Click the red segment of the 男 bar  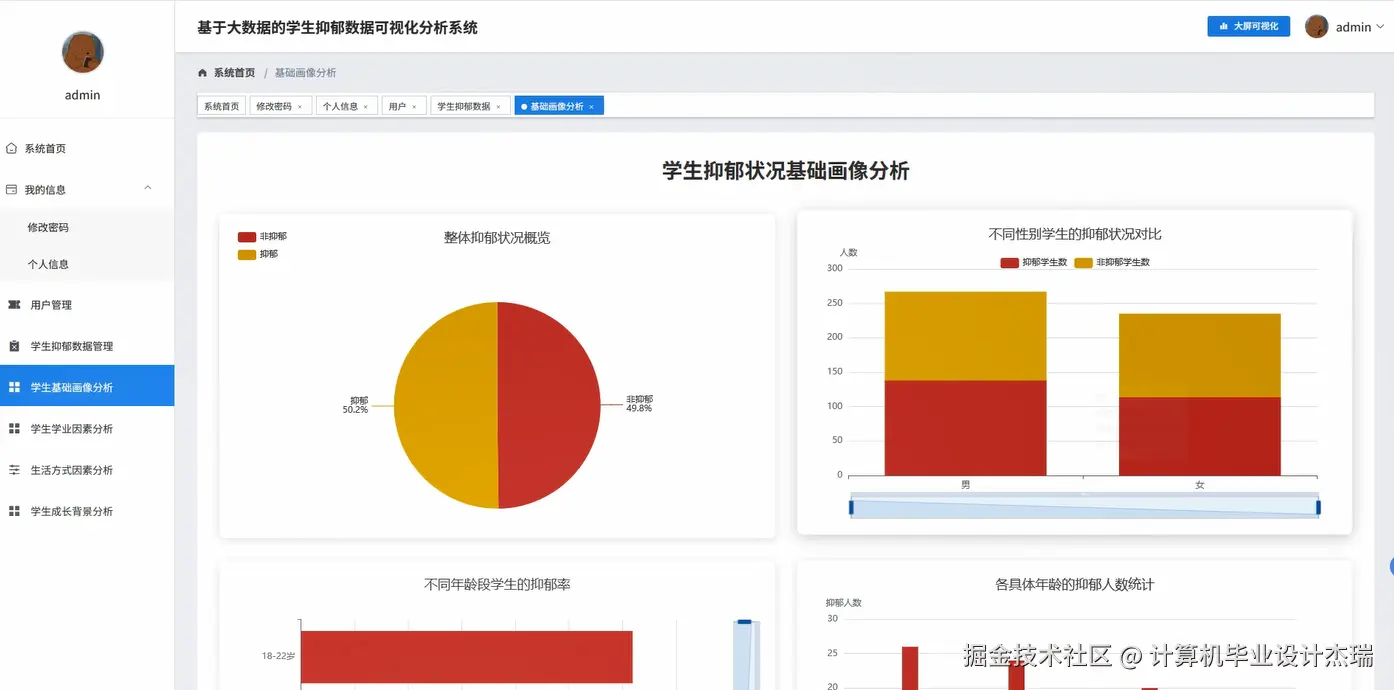coord(965,428)
